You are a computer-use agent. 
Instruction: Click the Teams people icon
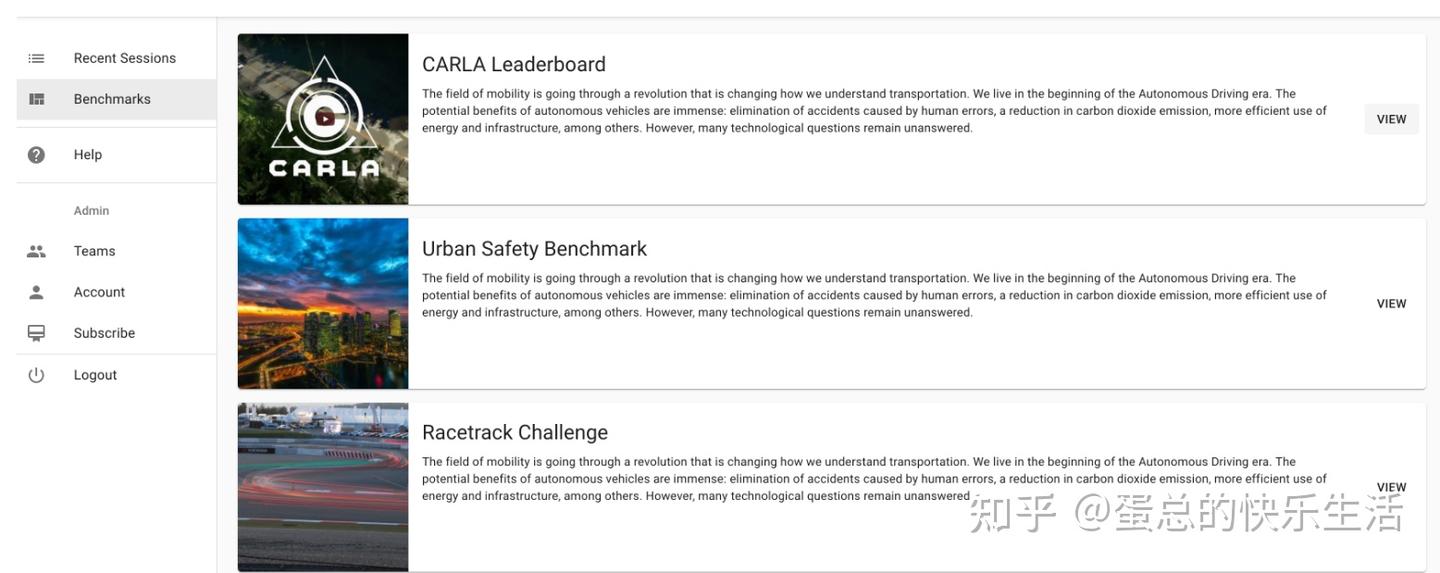(36, 251)
